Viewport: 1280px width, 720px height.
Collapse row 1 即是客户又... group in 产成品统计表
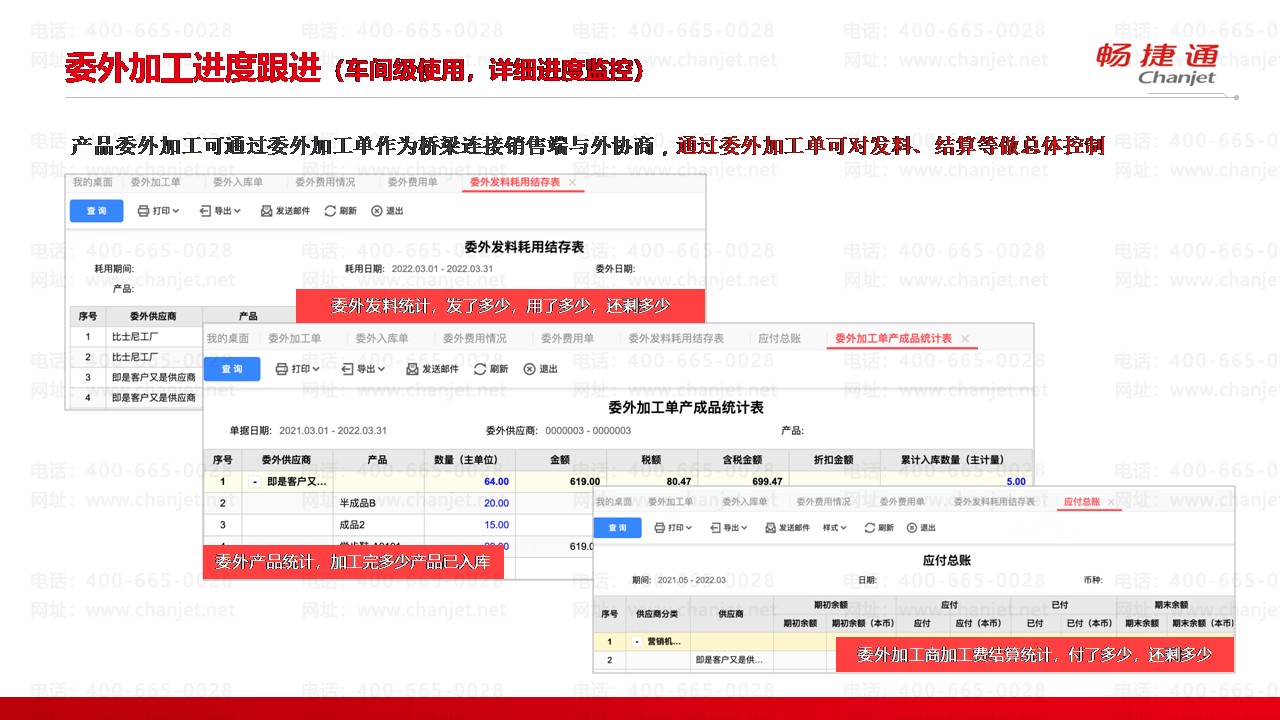point(255,482)
